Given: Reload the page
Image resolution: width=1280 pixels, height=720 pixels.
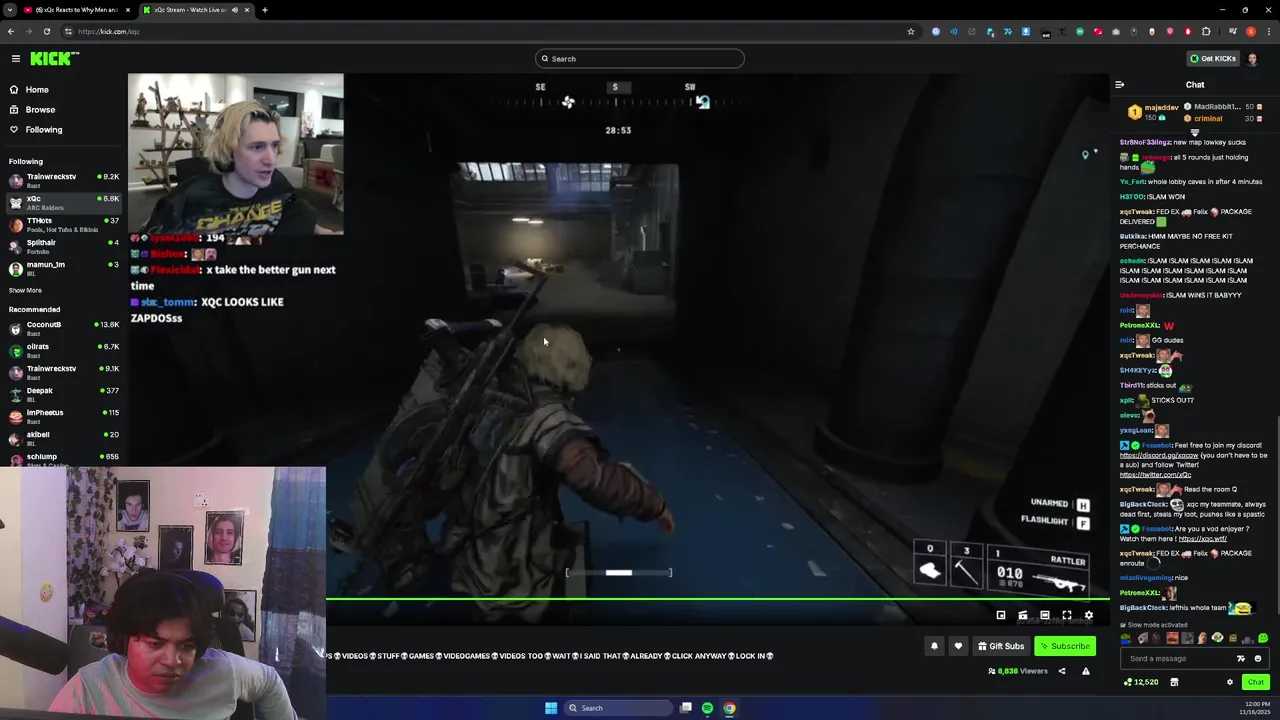Looking at the screenshot, I should 47,31.
